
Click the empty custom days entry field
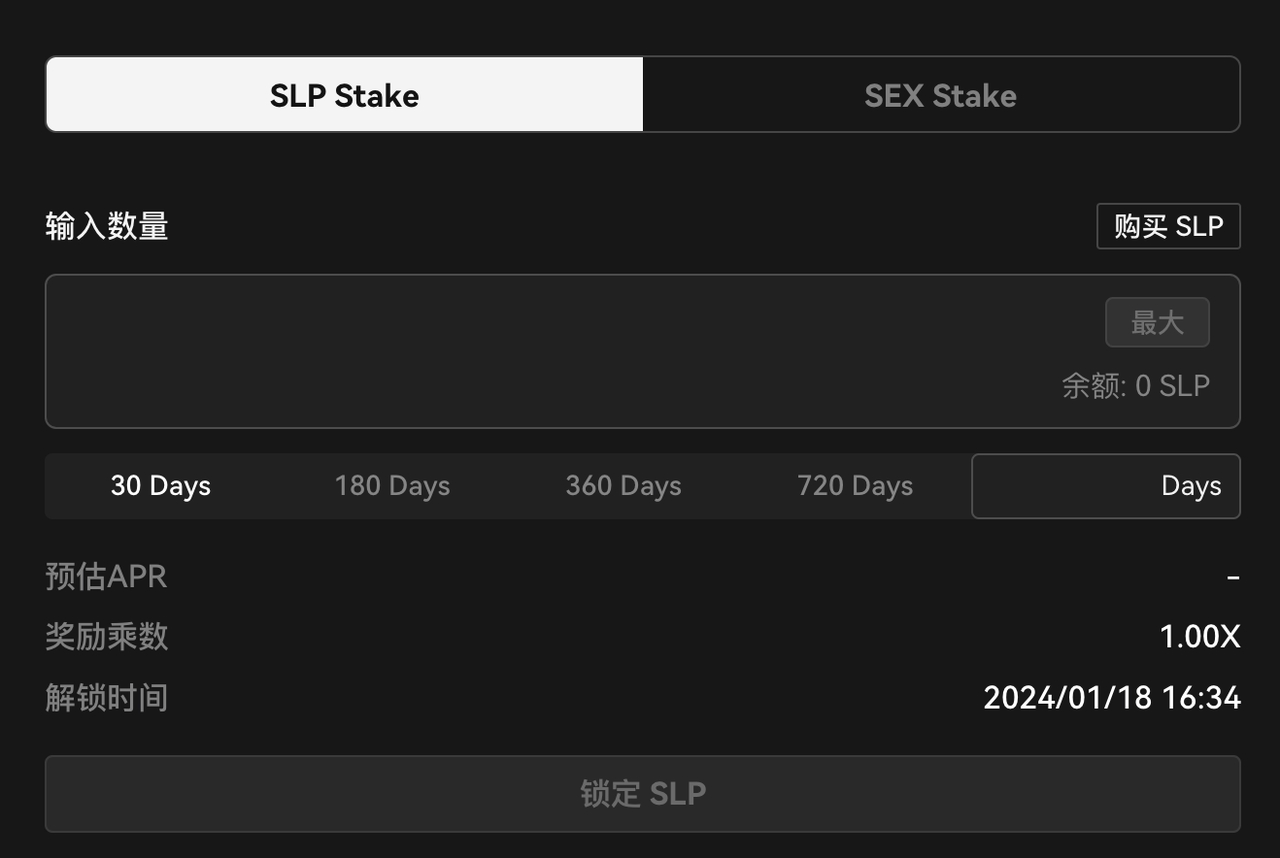point(1060,486)
